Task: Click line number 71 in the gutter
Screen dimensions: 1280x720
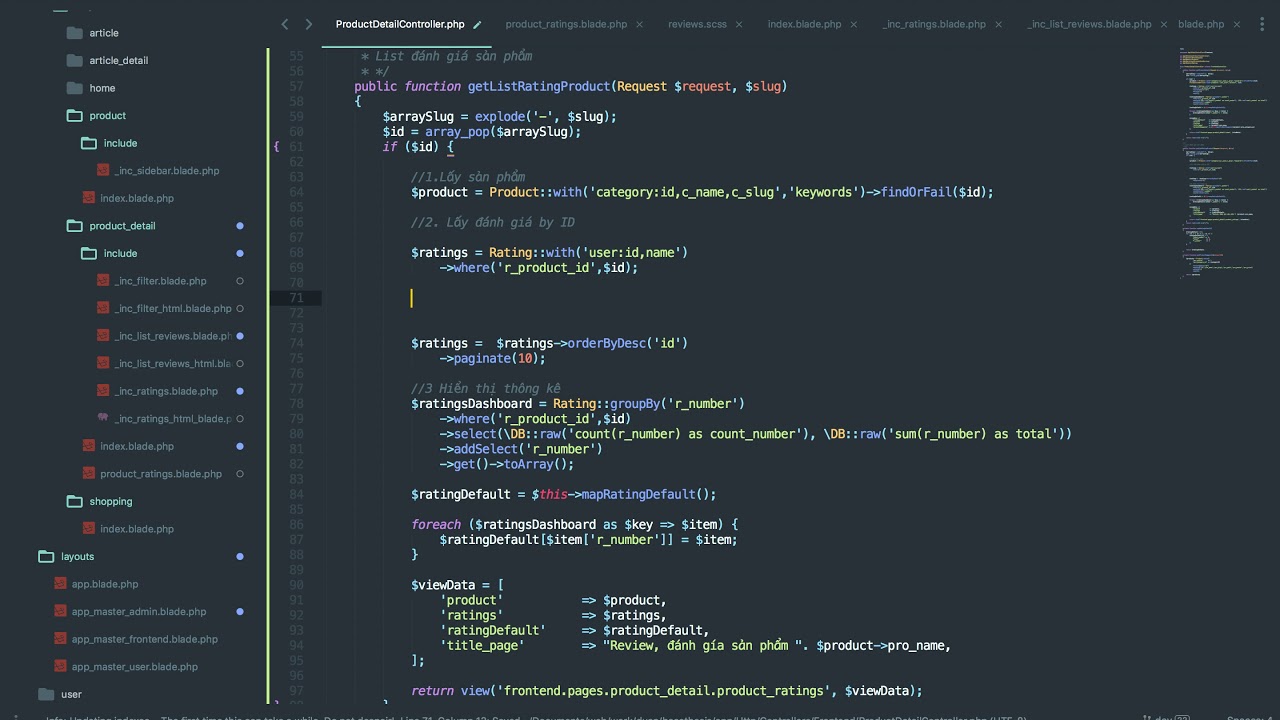Action: [296, 298]
